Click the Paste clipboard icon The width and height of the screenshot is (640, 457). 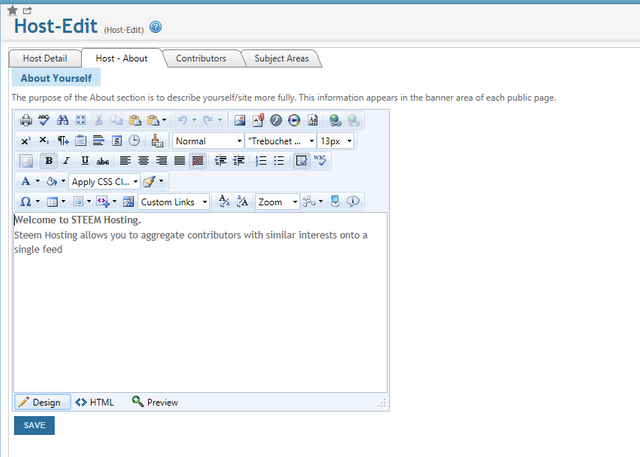tap(135, 120)
